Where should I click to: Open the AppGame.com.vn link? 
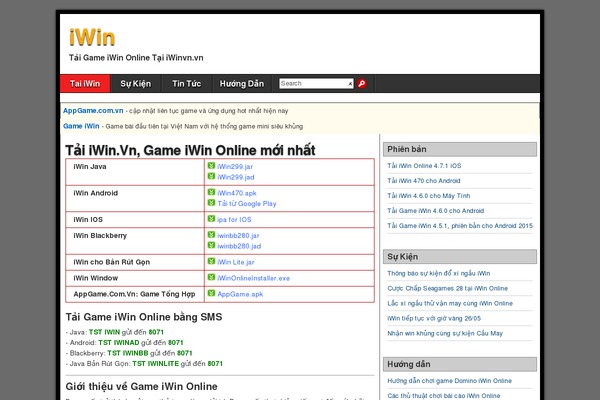[x=93, y=111]
